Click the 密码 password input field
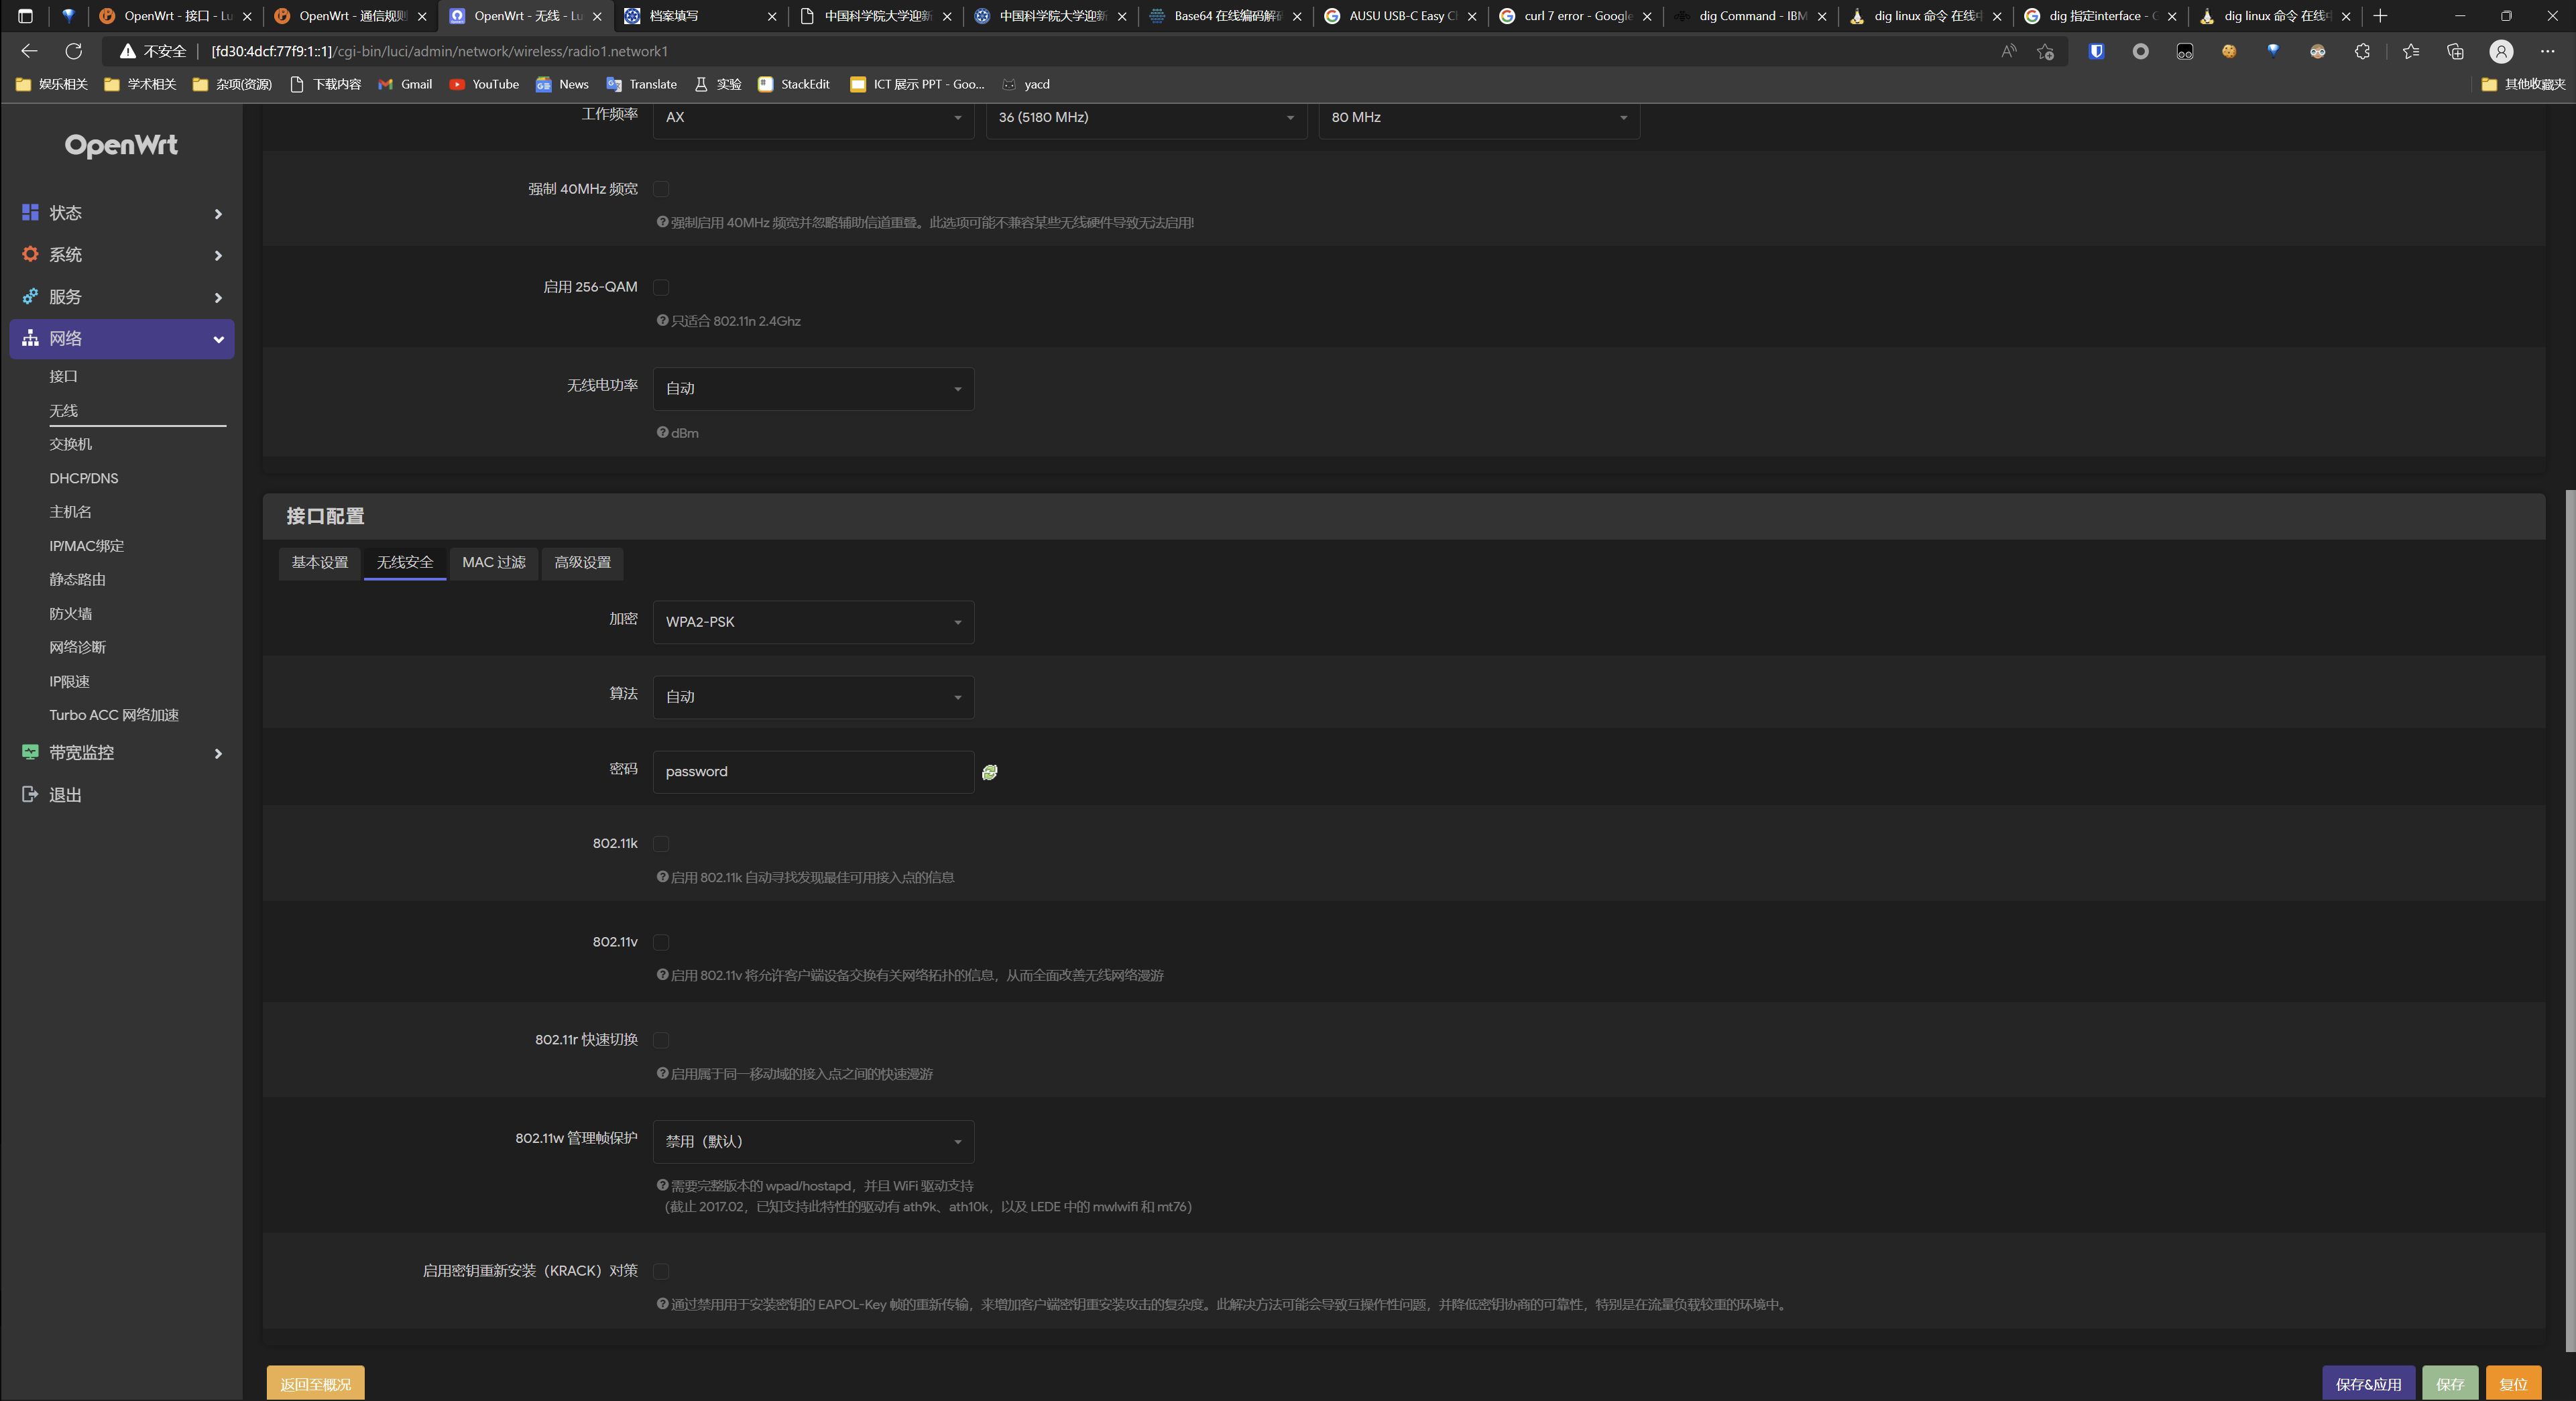The image size is (2576, 1401). [812, 772]
